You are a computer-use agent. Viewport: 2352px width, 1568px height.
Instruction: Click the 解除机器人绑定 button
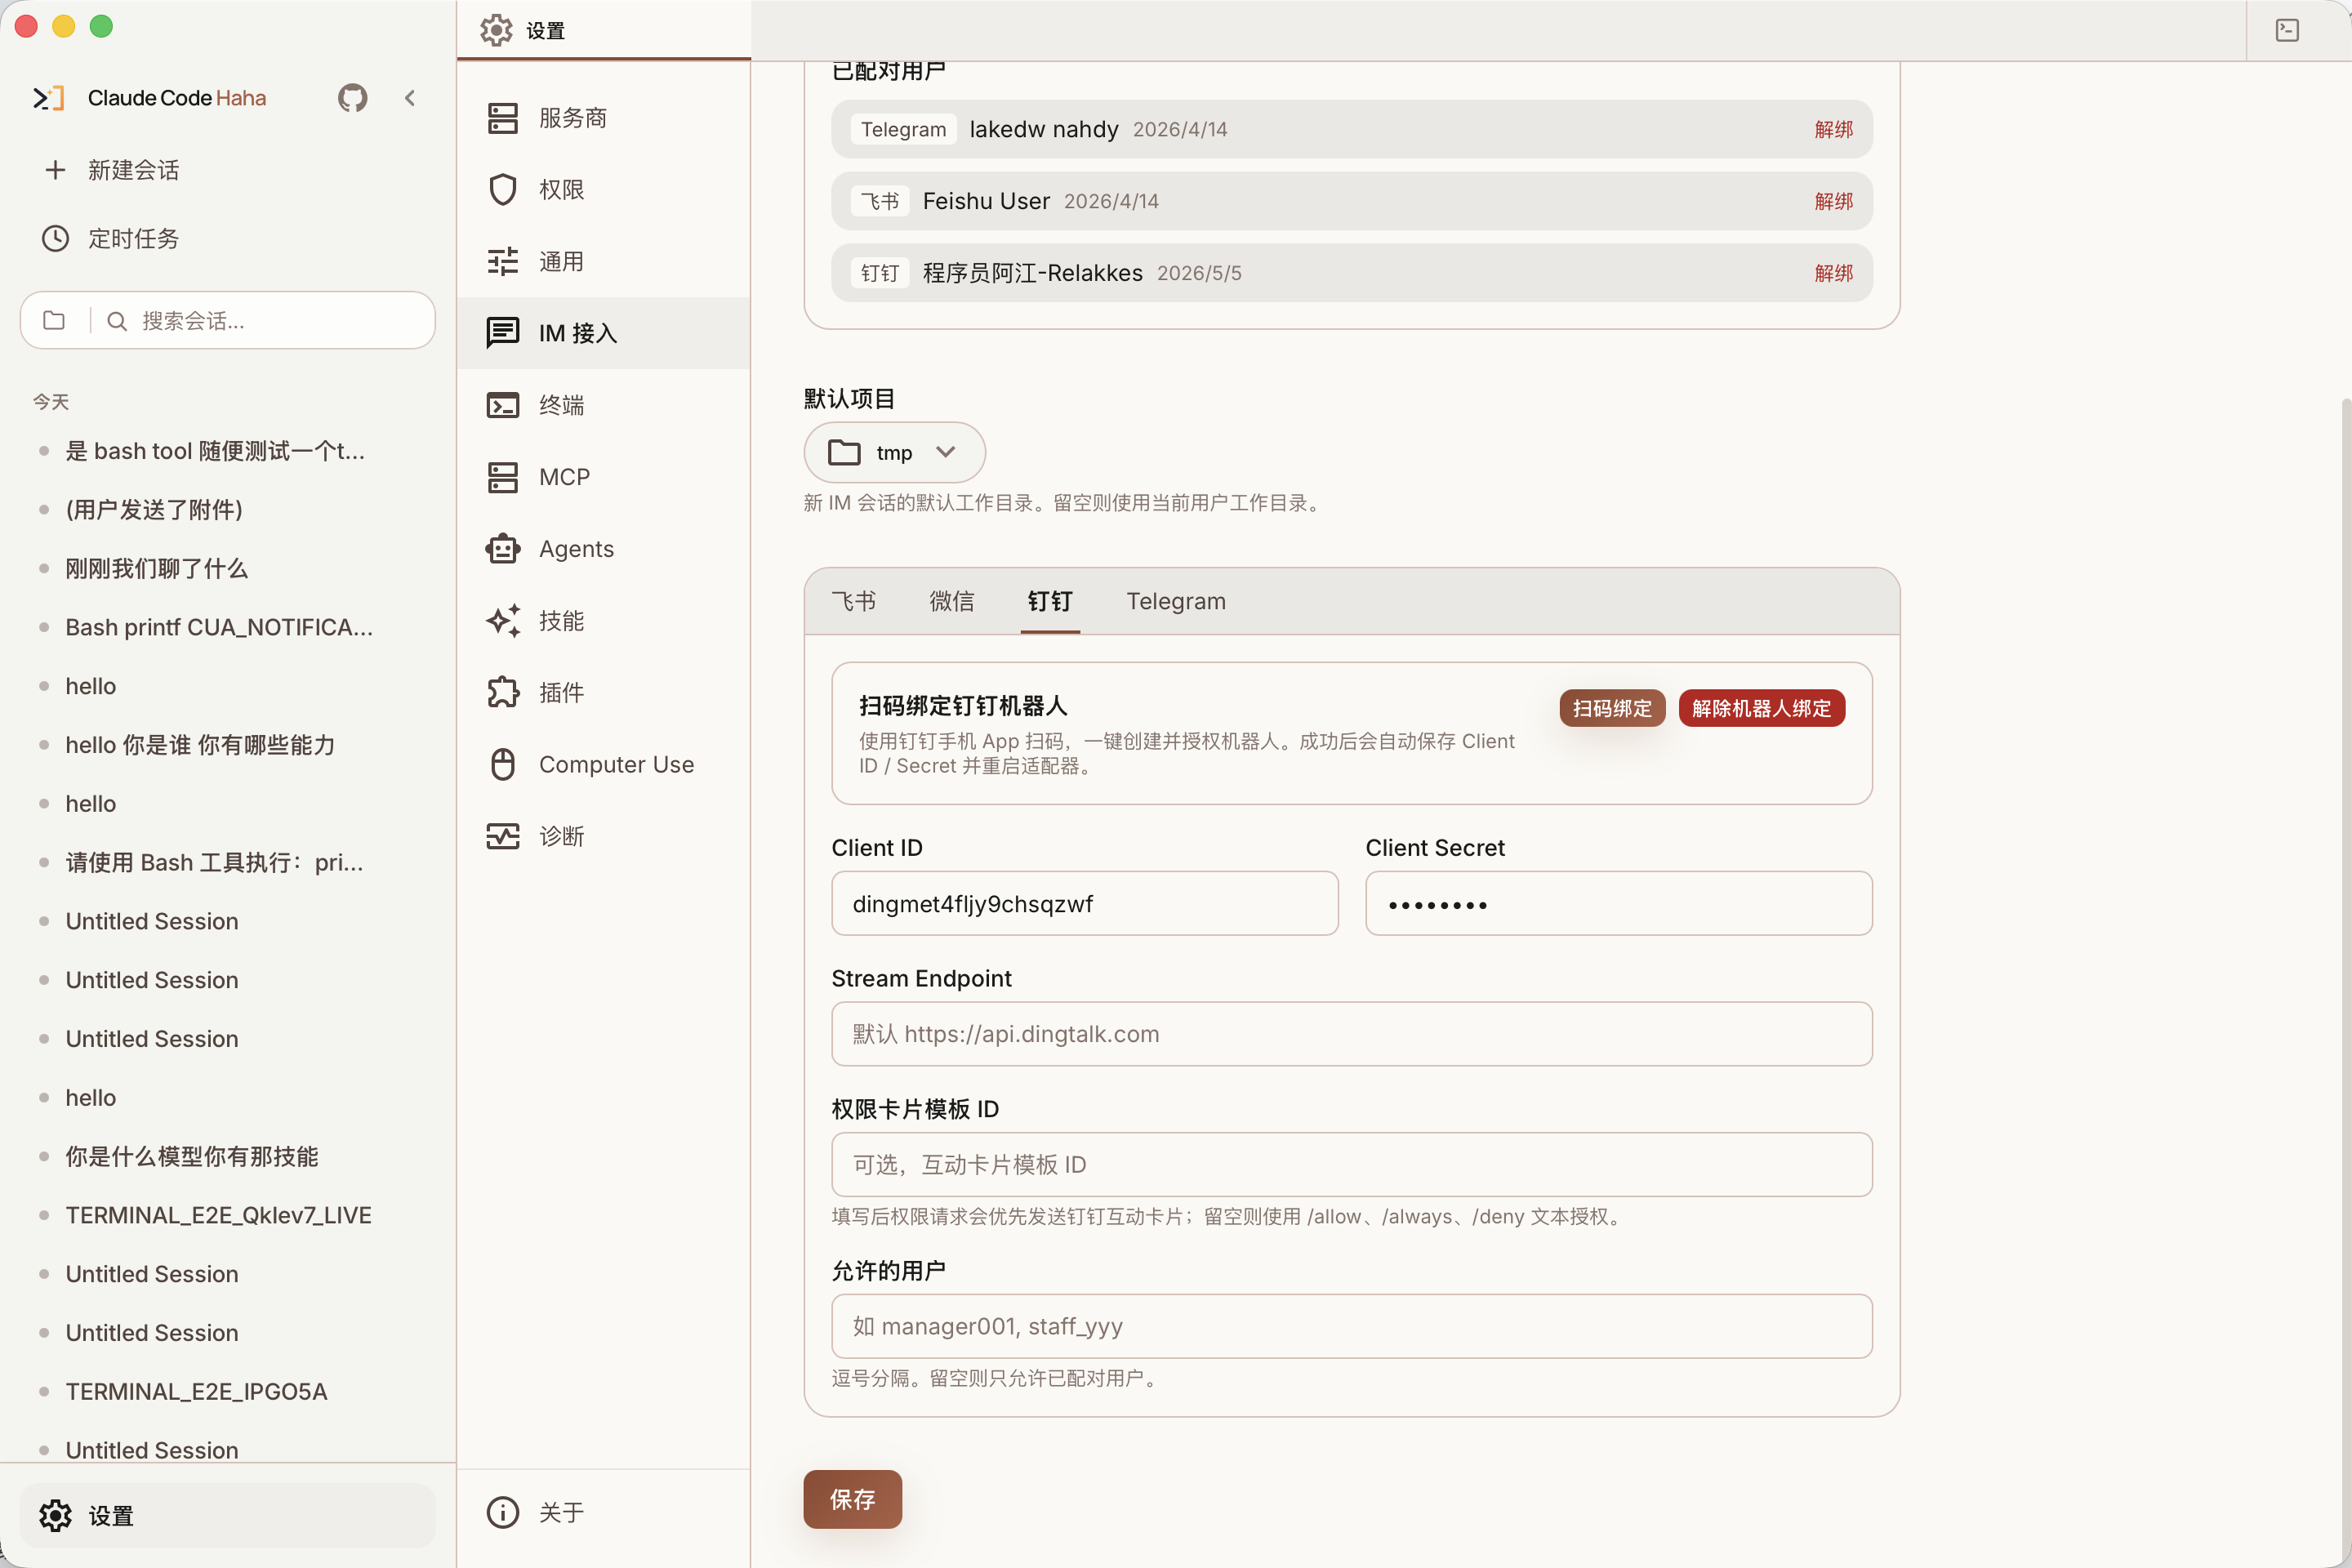coord(1761,708)
